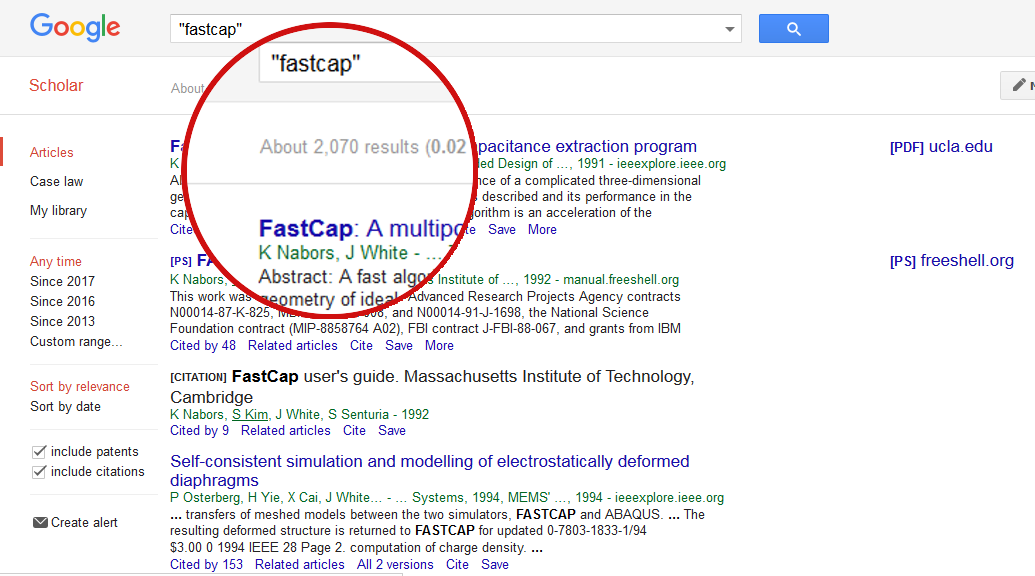Open Custom range date filter

coord(76,341)
